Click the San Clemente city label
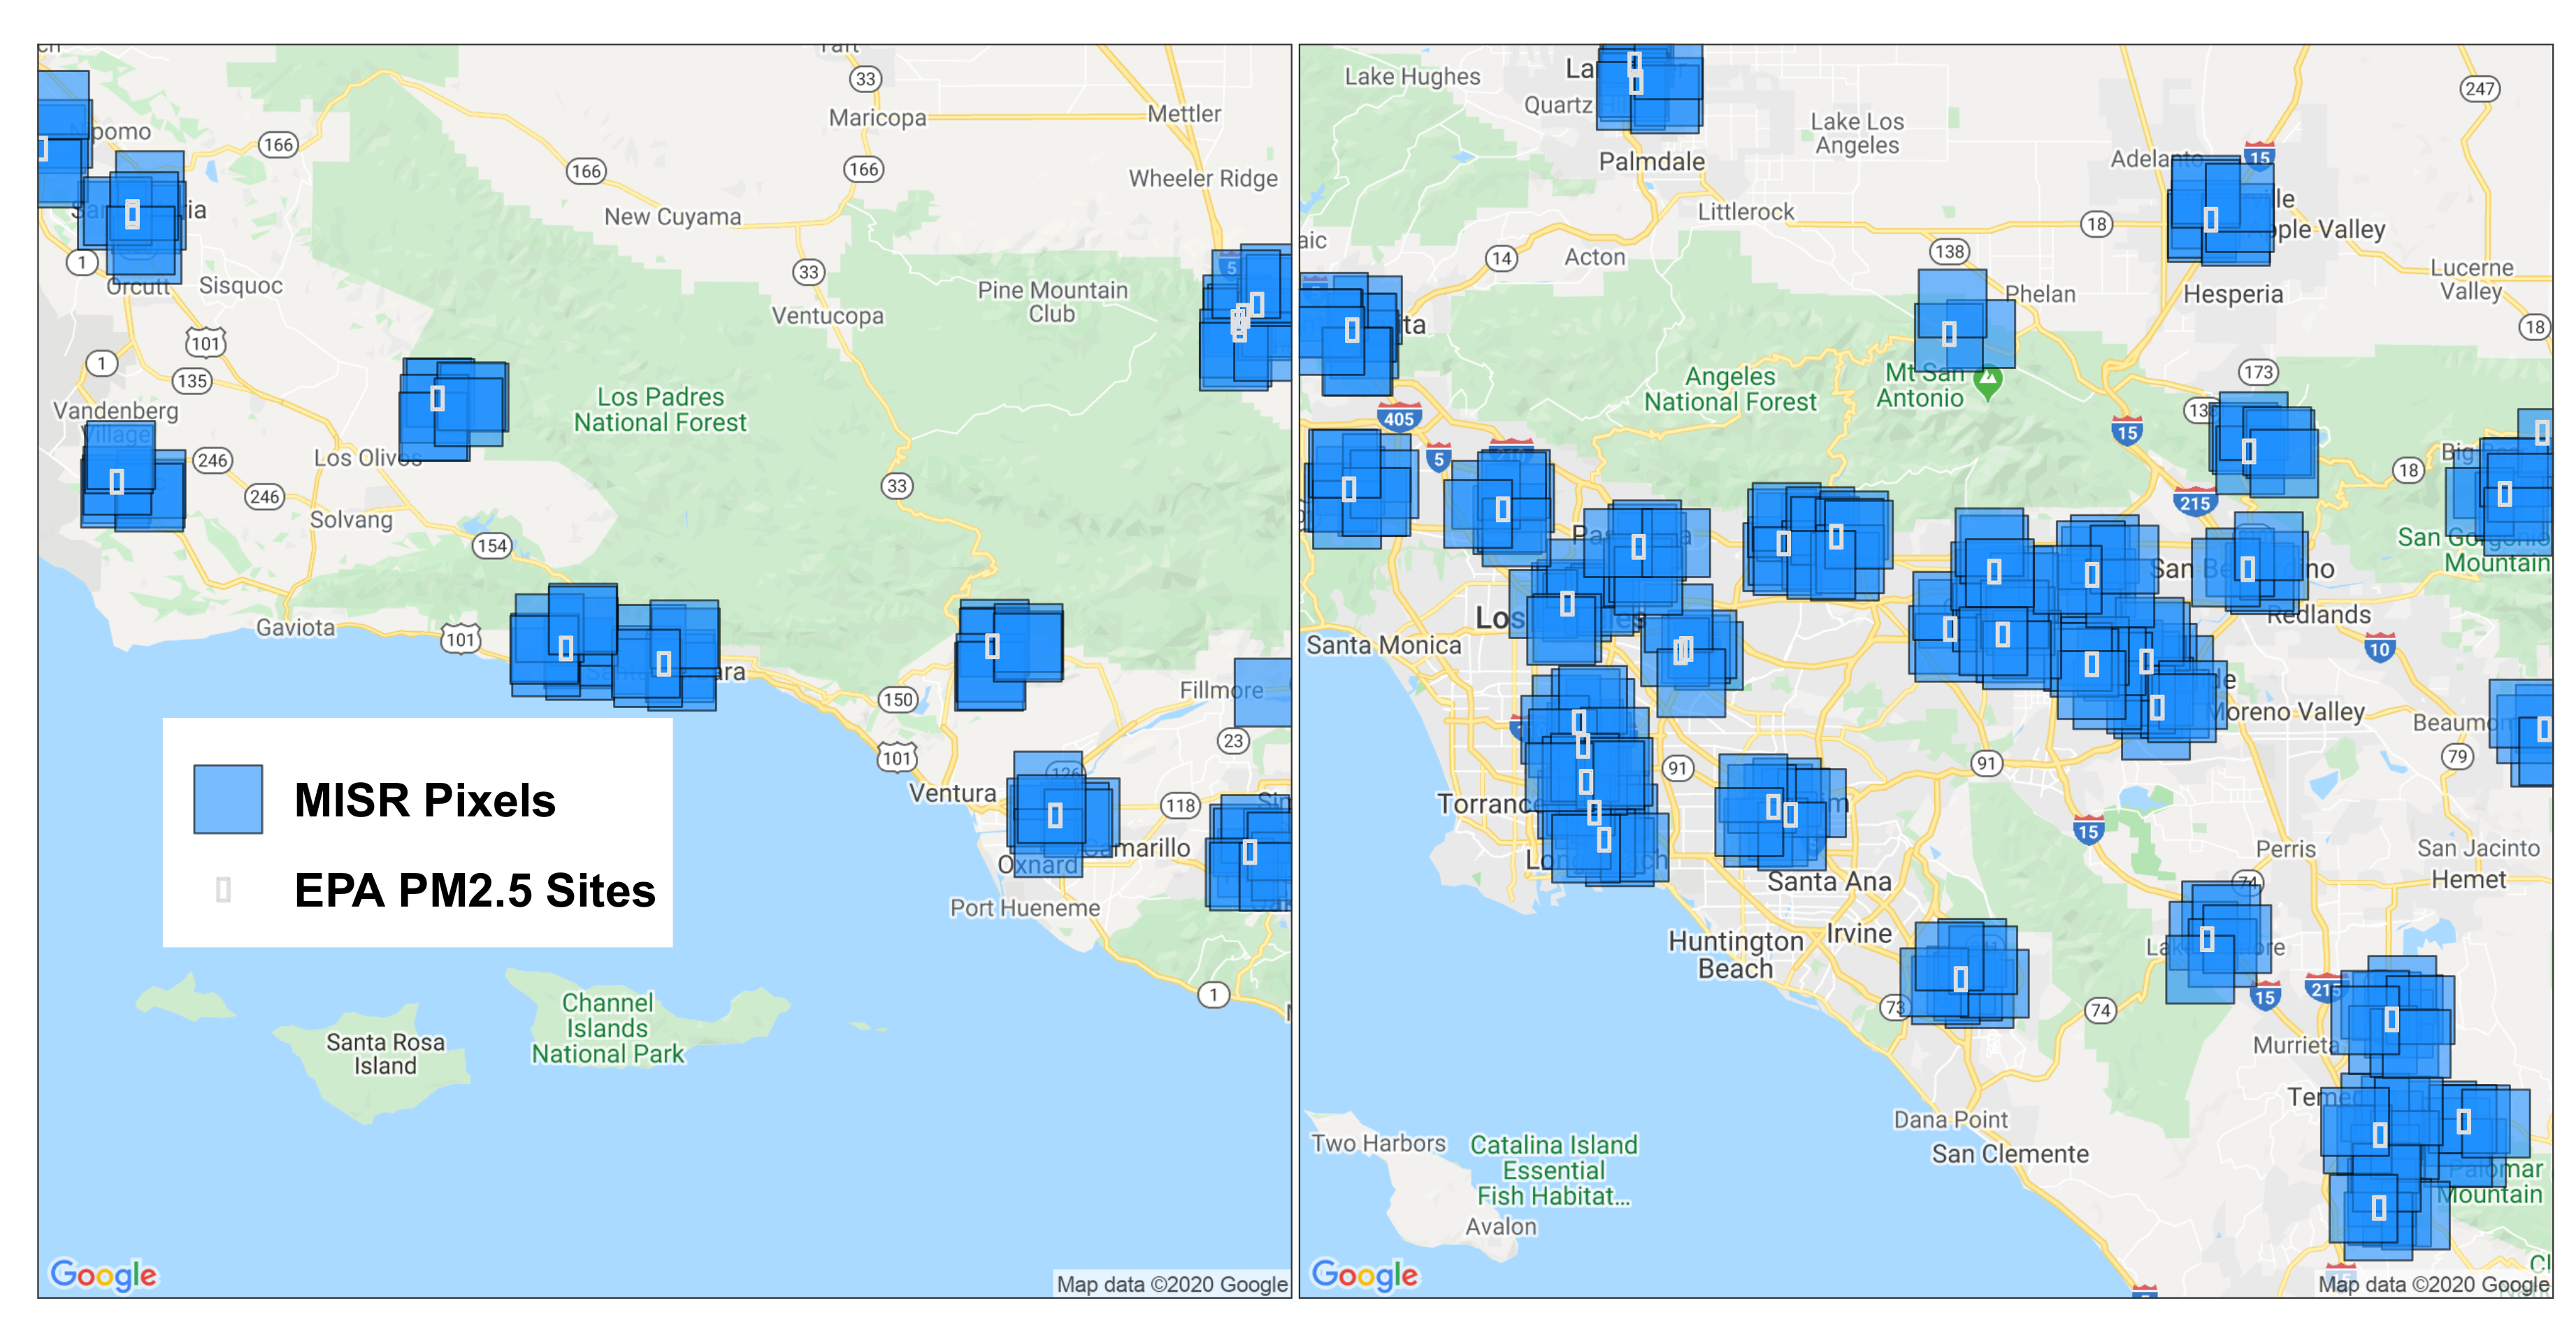Image resolution: width=2576 pixels, height=1326 pixels. pos(2010,1154)
